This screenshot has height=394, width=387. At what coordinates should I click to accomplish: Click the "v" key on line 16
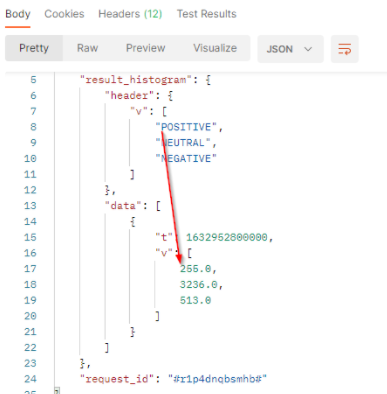click(164, 253)
